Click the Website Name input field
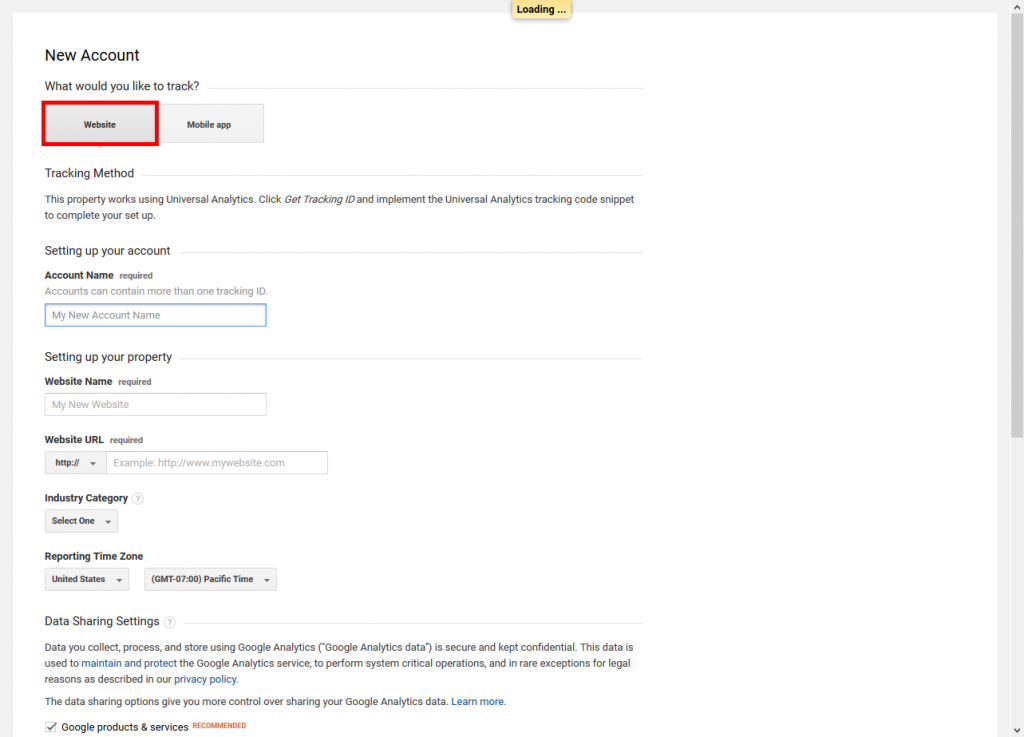 (155, 404)
